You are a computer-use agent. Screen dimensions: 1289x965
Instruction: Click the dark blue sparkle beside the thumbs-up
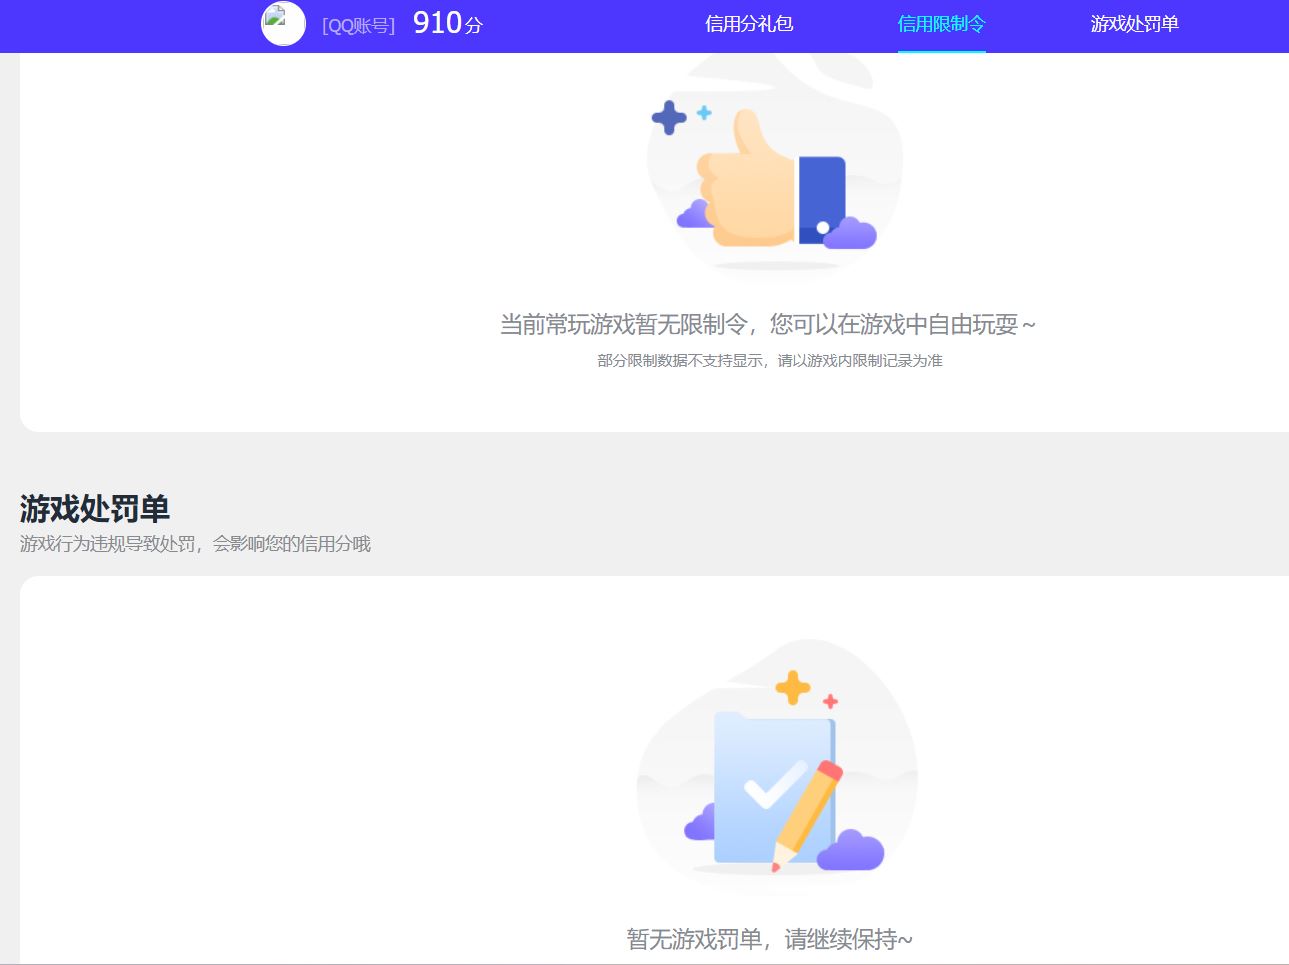[x=669, y=118]
